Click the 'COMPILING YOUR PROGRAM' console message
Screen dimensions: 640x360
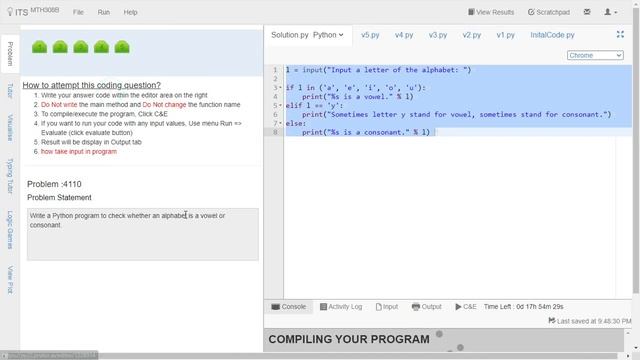pos(349,339)
